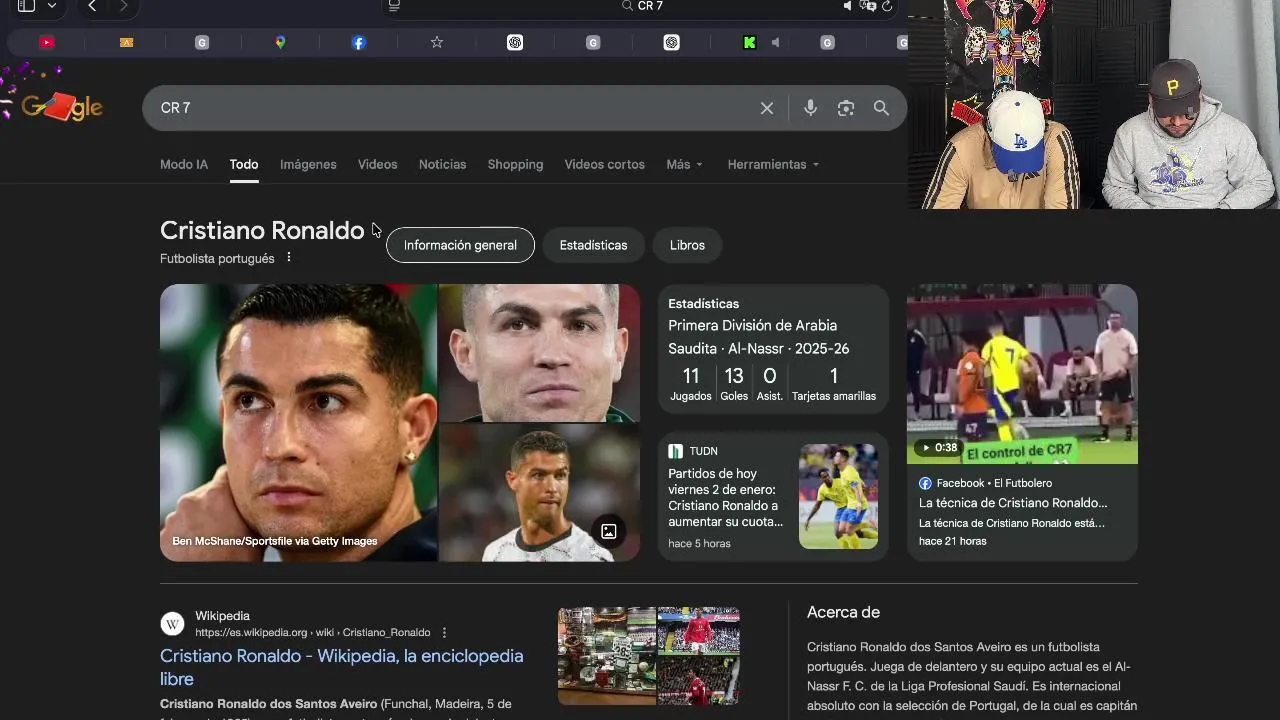Select the Todo results tab
The image size is (1280, 720).
coord(244,164)
